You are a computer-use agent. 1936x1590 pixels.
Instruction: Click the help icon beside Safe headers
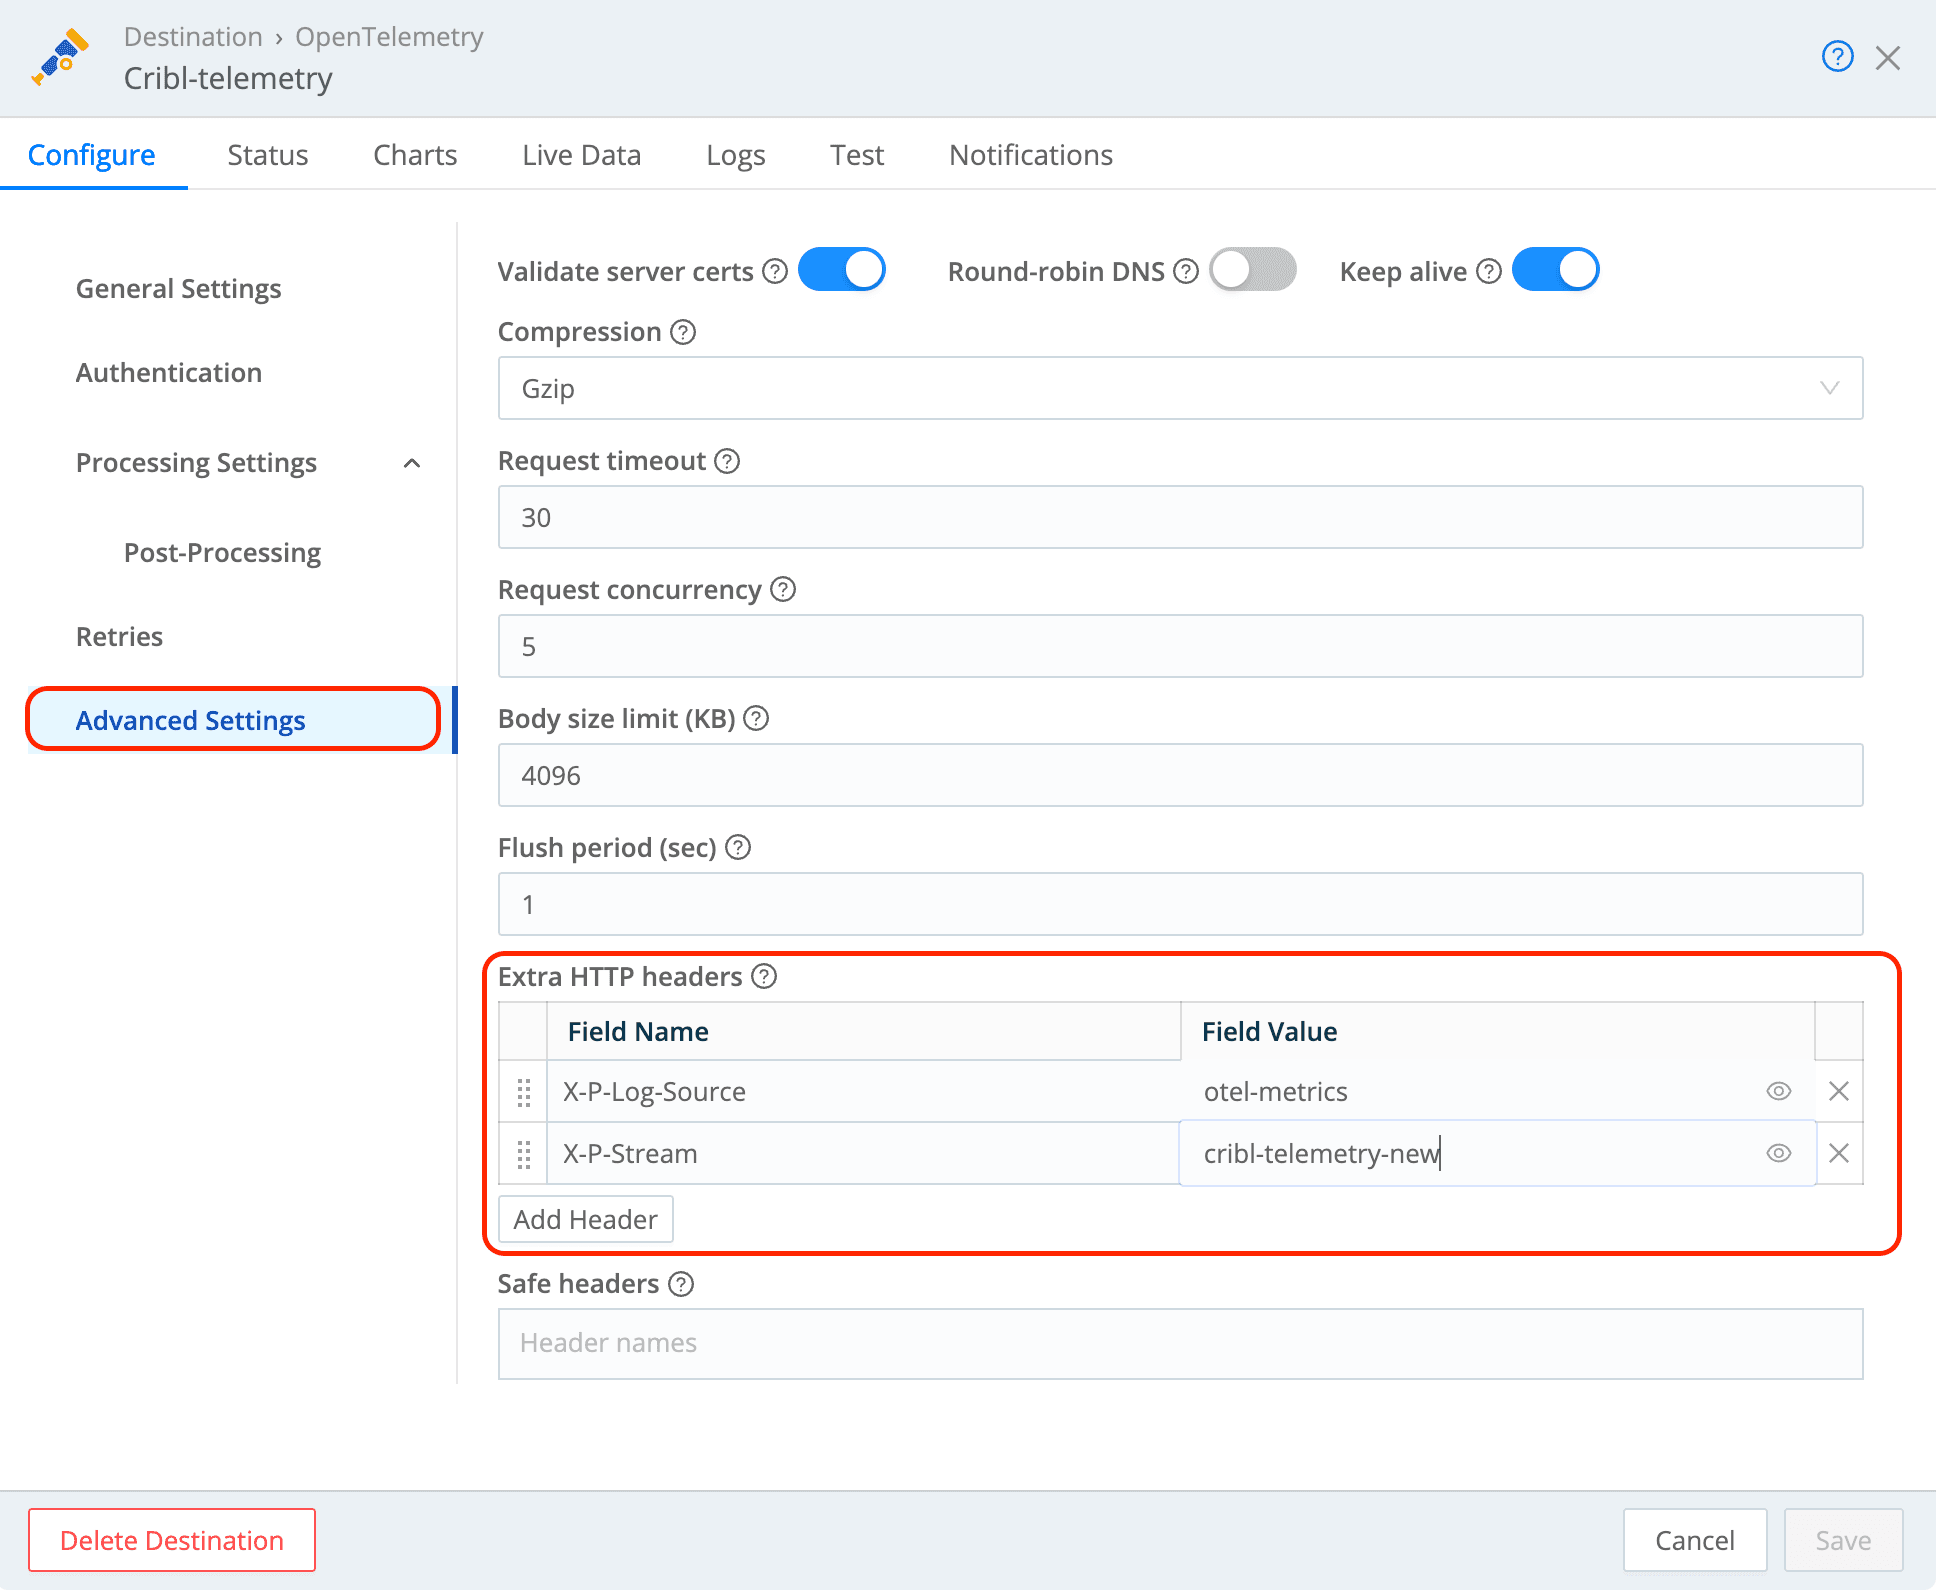(682, 1284)
